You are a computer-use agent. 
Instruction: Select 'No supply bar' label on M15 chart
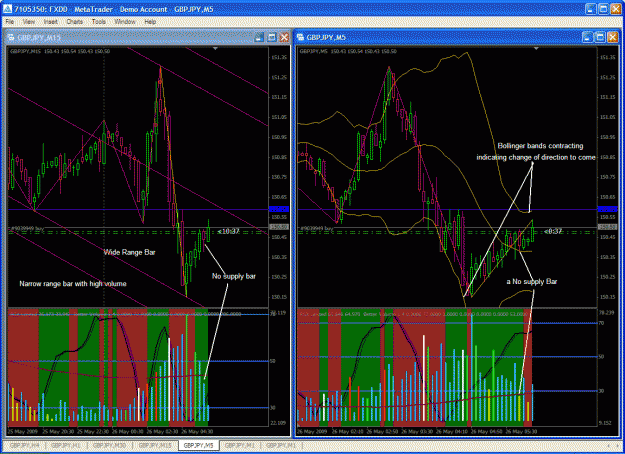(x=234, y=276)
